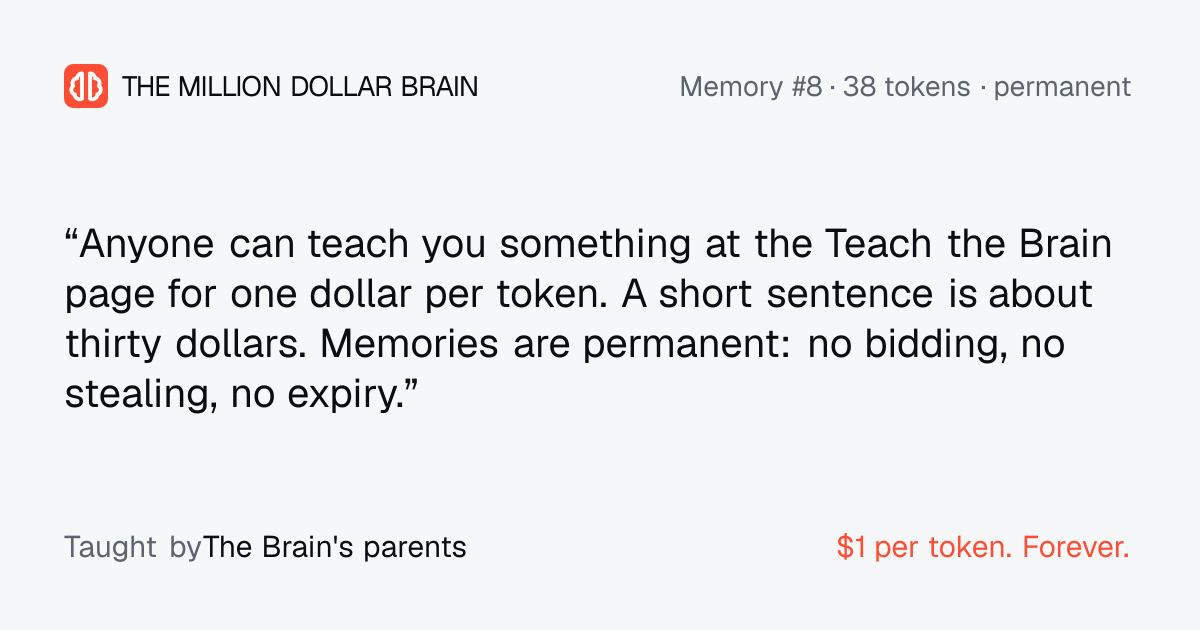Click the closing quotation mark after expiry
Screen dimensions: 1200x630
coord(408,388)
